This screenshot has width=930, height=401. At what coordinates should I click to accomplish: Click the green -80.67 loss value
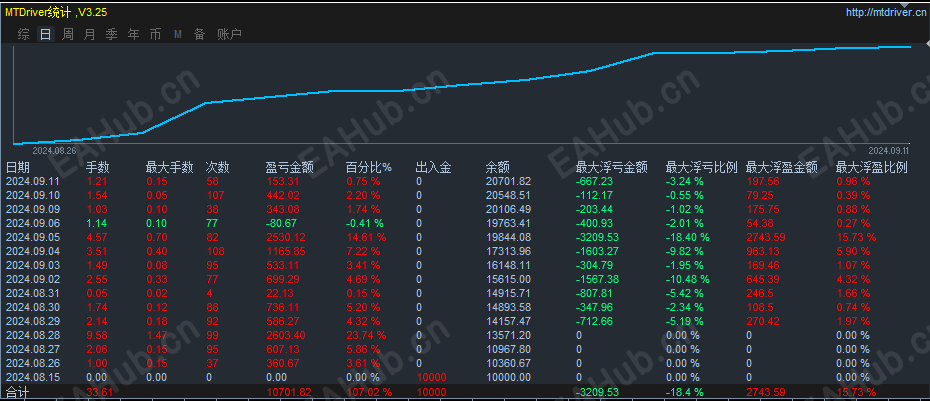pos(280,223)
